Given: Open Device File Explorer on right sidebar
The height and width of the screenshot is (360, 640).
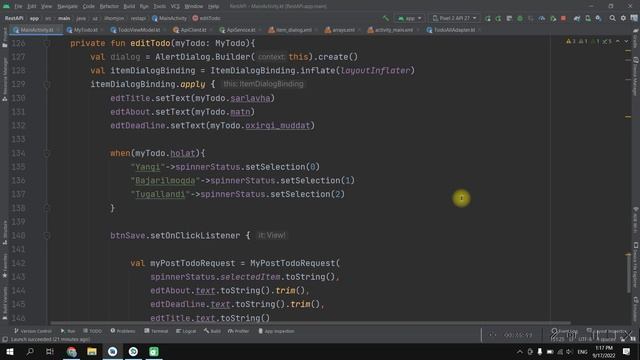Looking at the screenshot, I should point(636,265).
